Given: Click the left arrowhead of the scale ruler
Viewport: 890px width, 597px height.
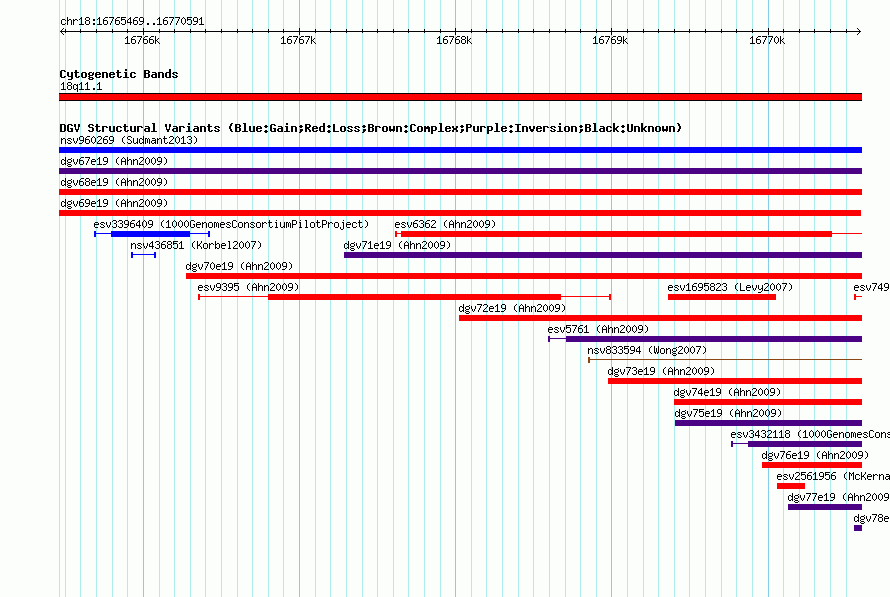Looking at the screenshot, I should (62, 31).
